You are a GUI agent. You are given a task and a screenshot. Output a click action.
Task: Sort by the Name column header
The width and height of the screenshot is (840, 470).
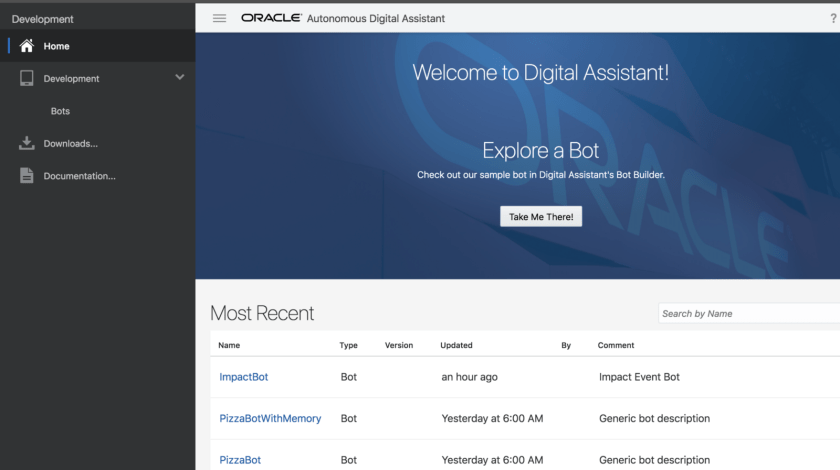pos(229,345)
